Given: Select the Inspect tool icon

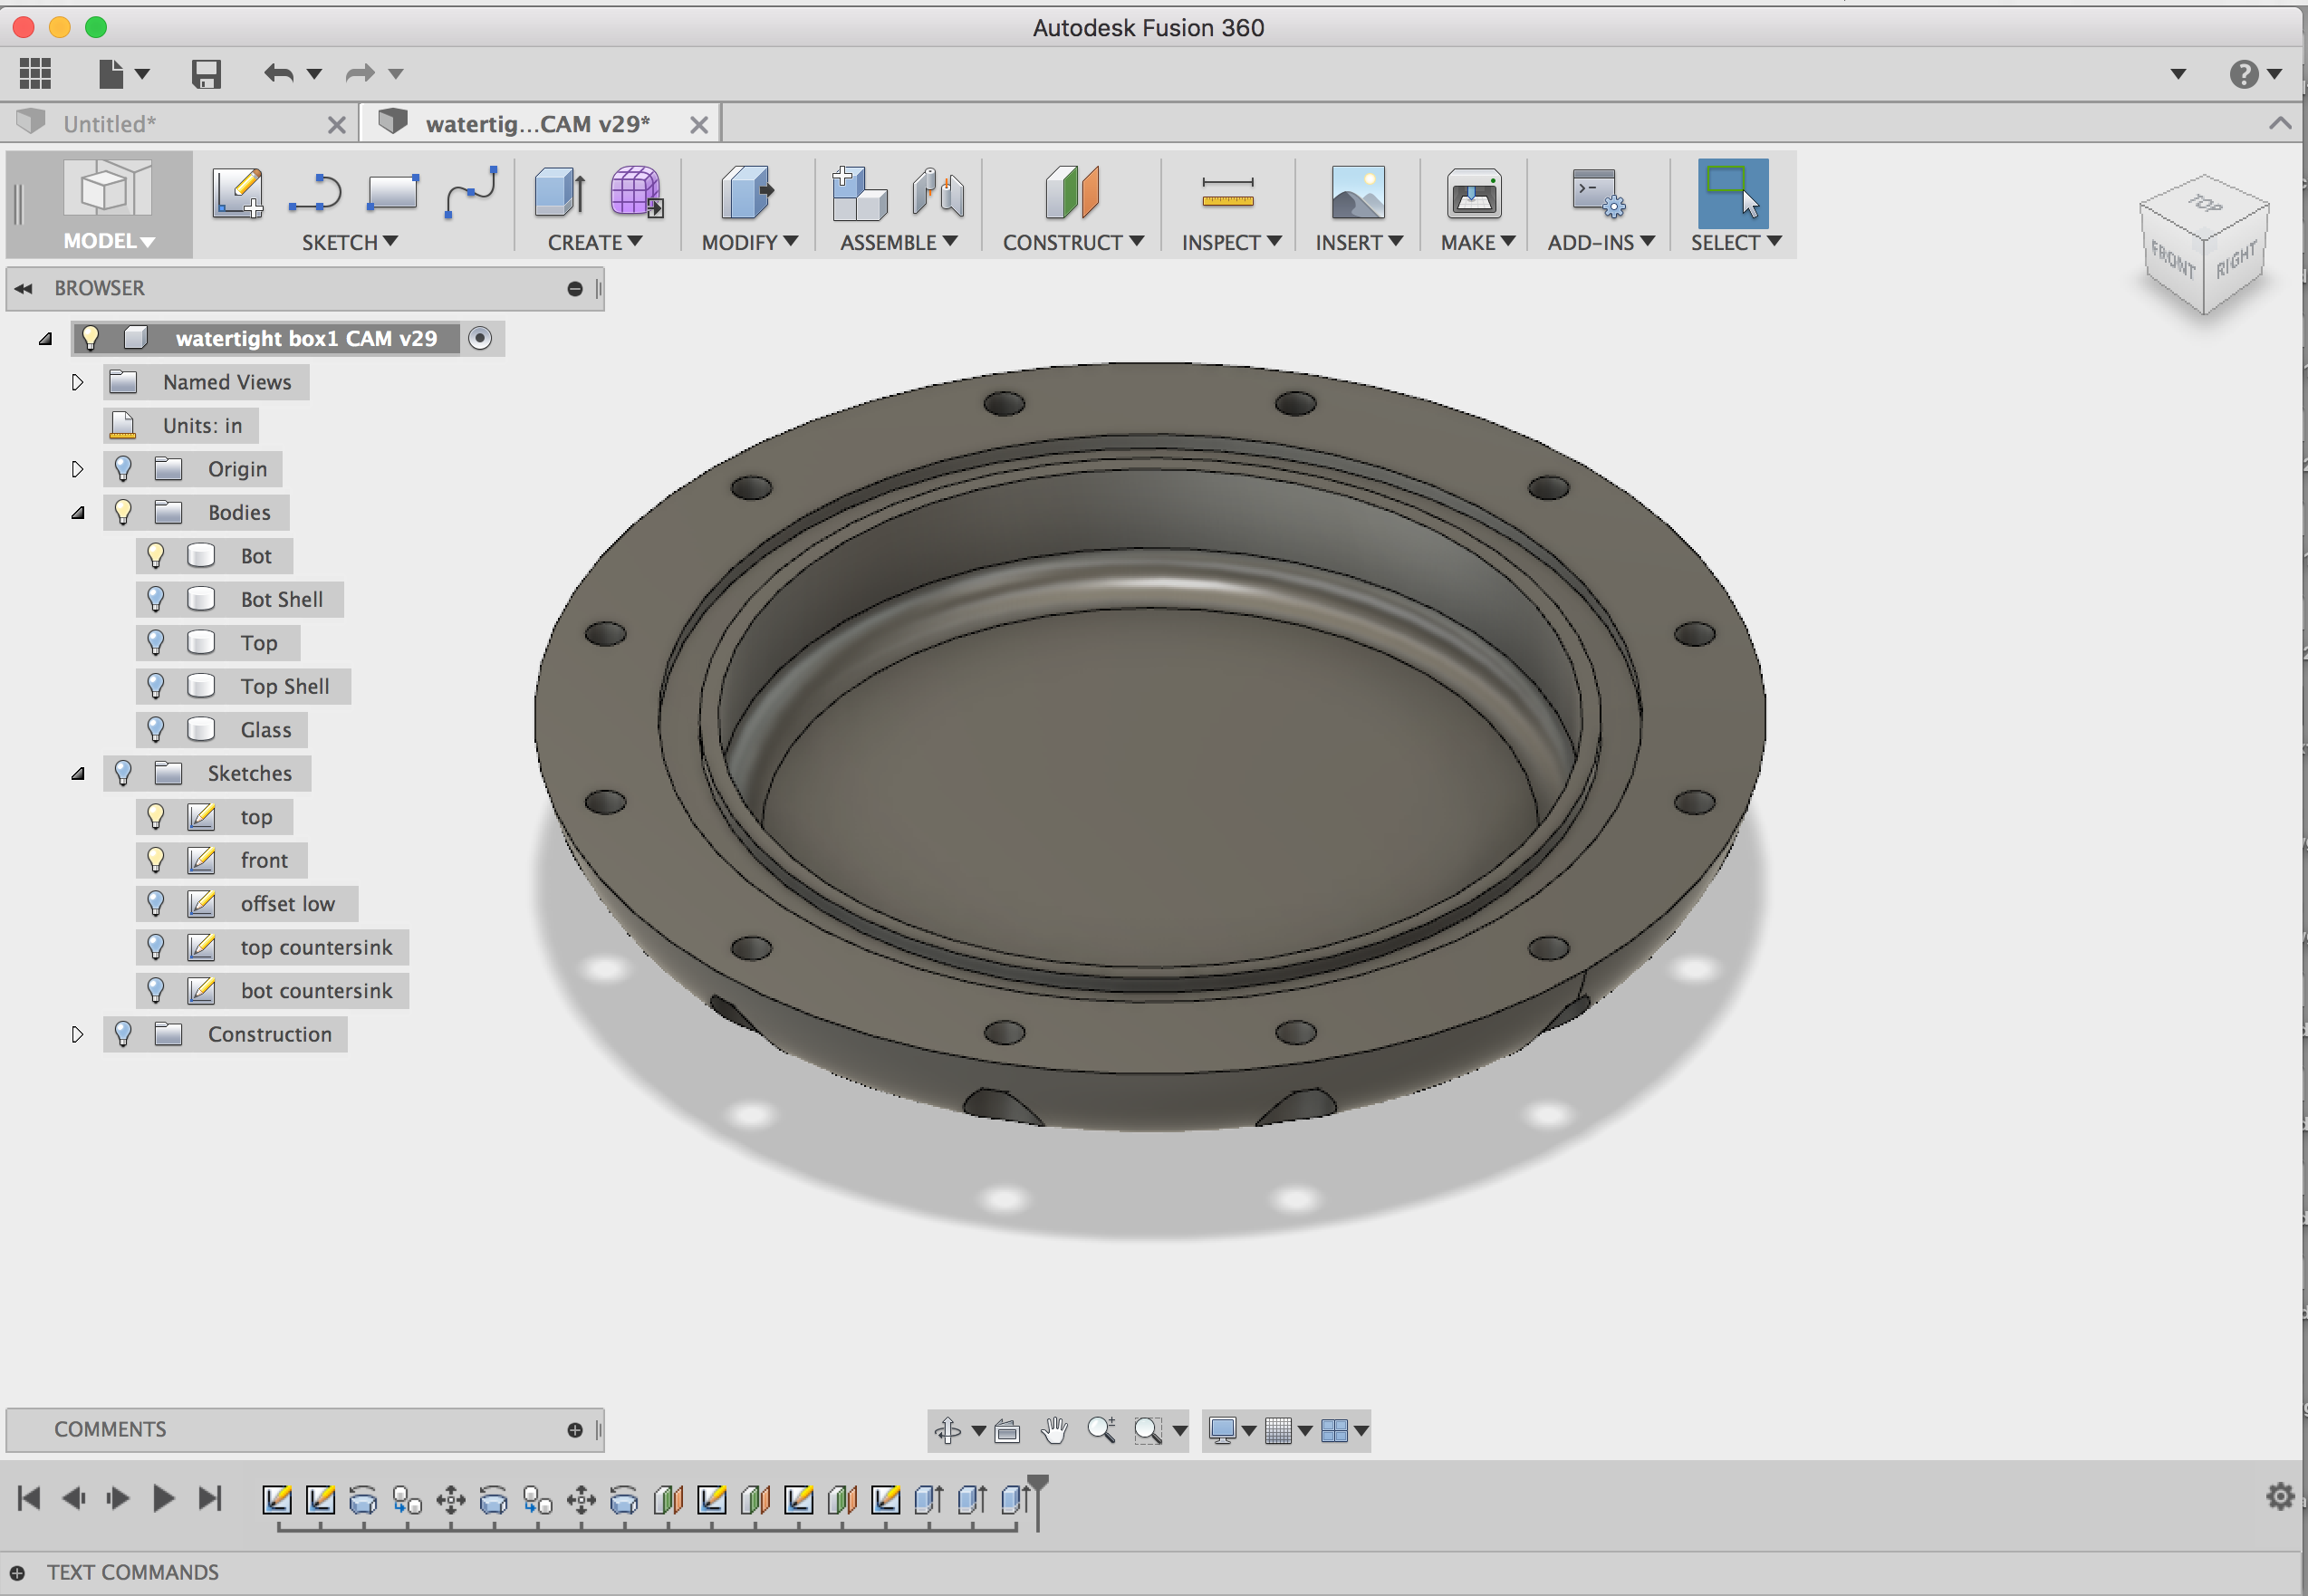Looking at the screenshot, I should [x=1226, y=191].
